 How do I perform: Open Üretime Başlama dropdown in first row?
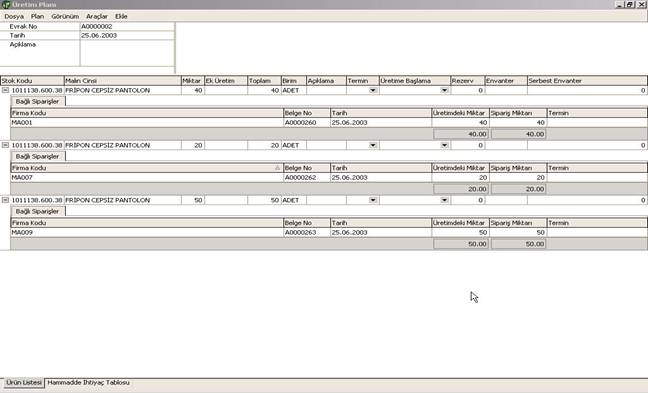click(444, 90)
